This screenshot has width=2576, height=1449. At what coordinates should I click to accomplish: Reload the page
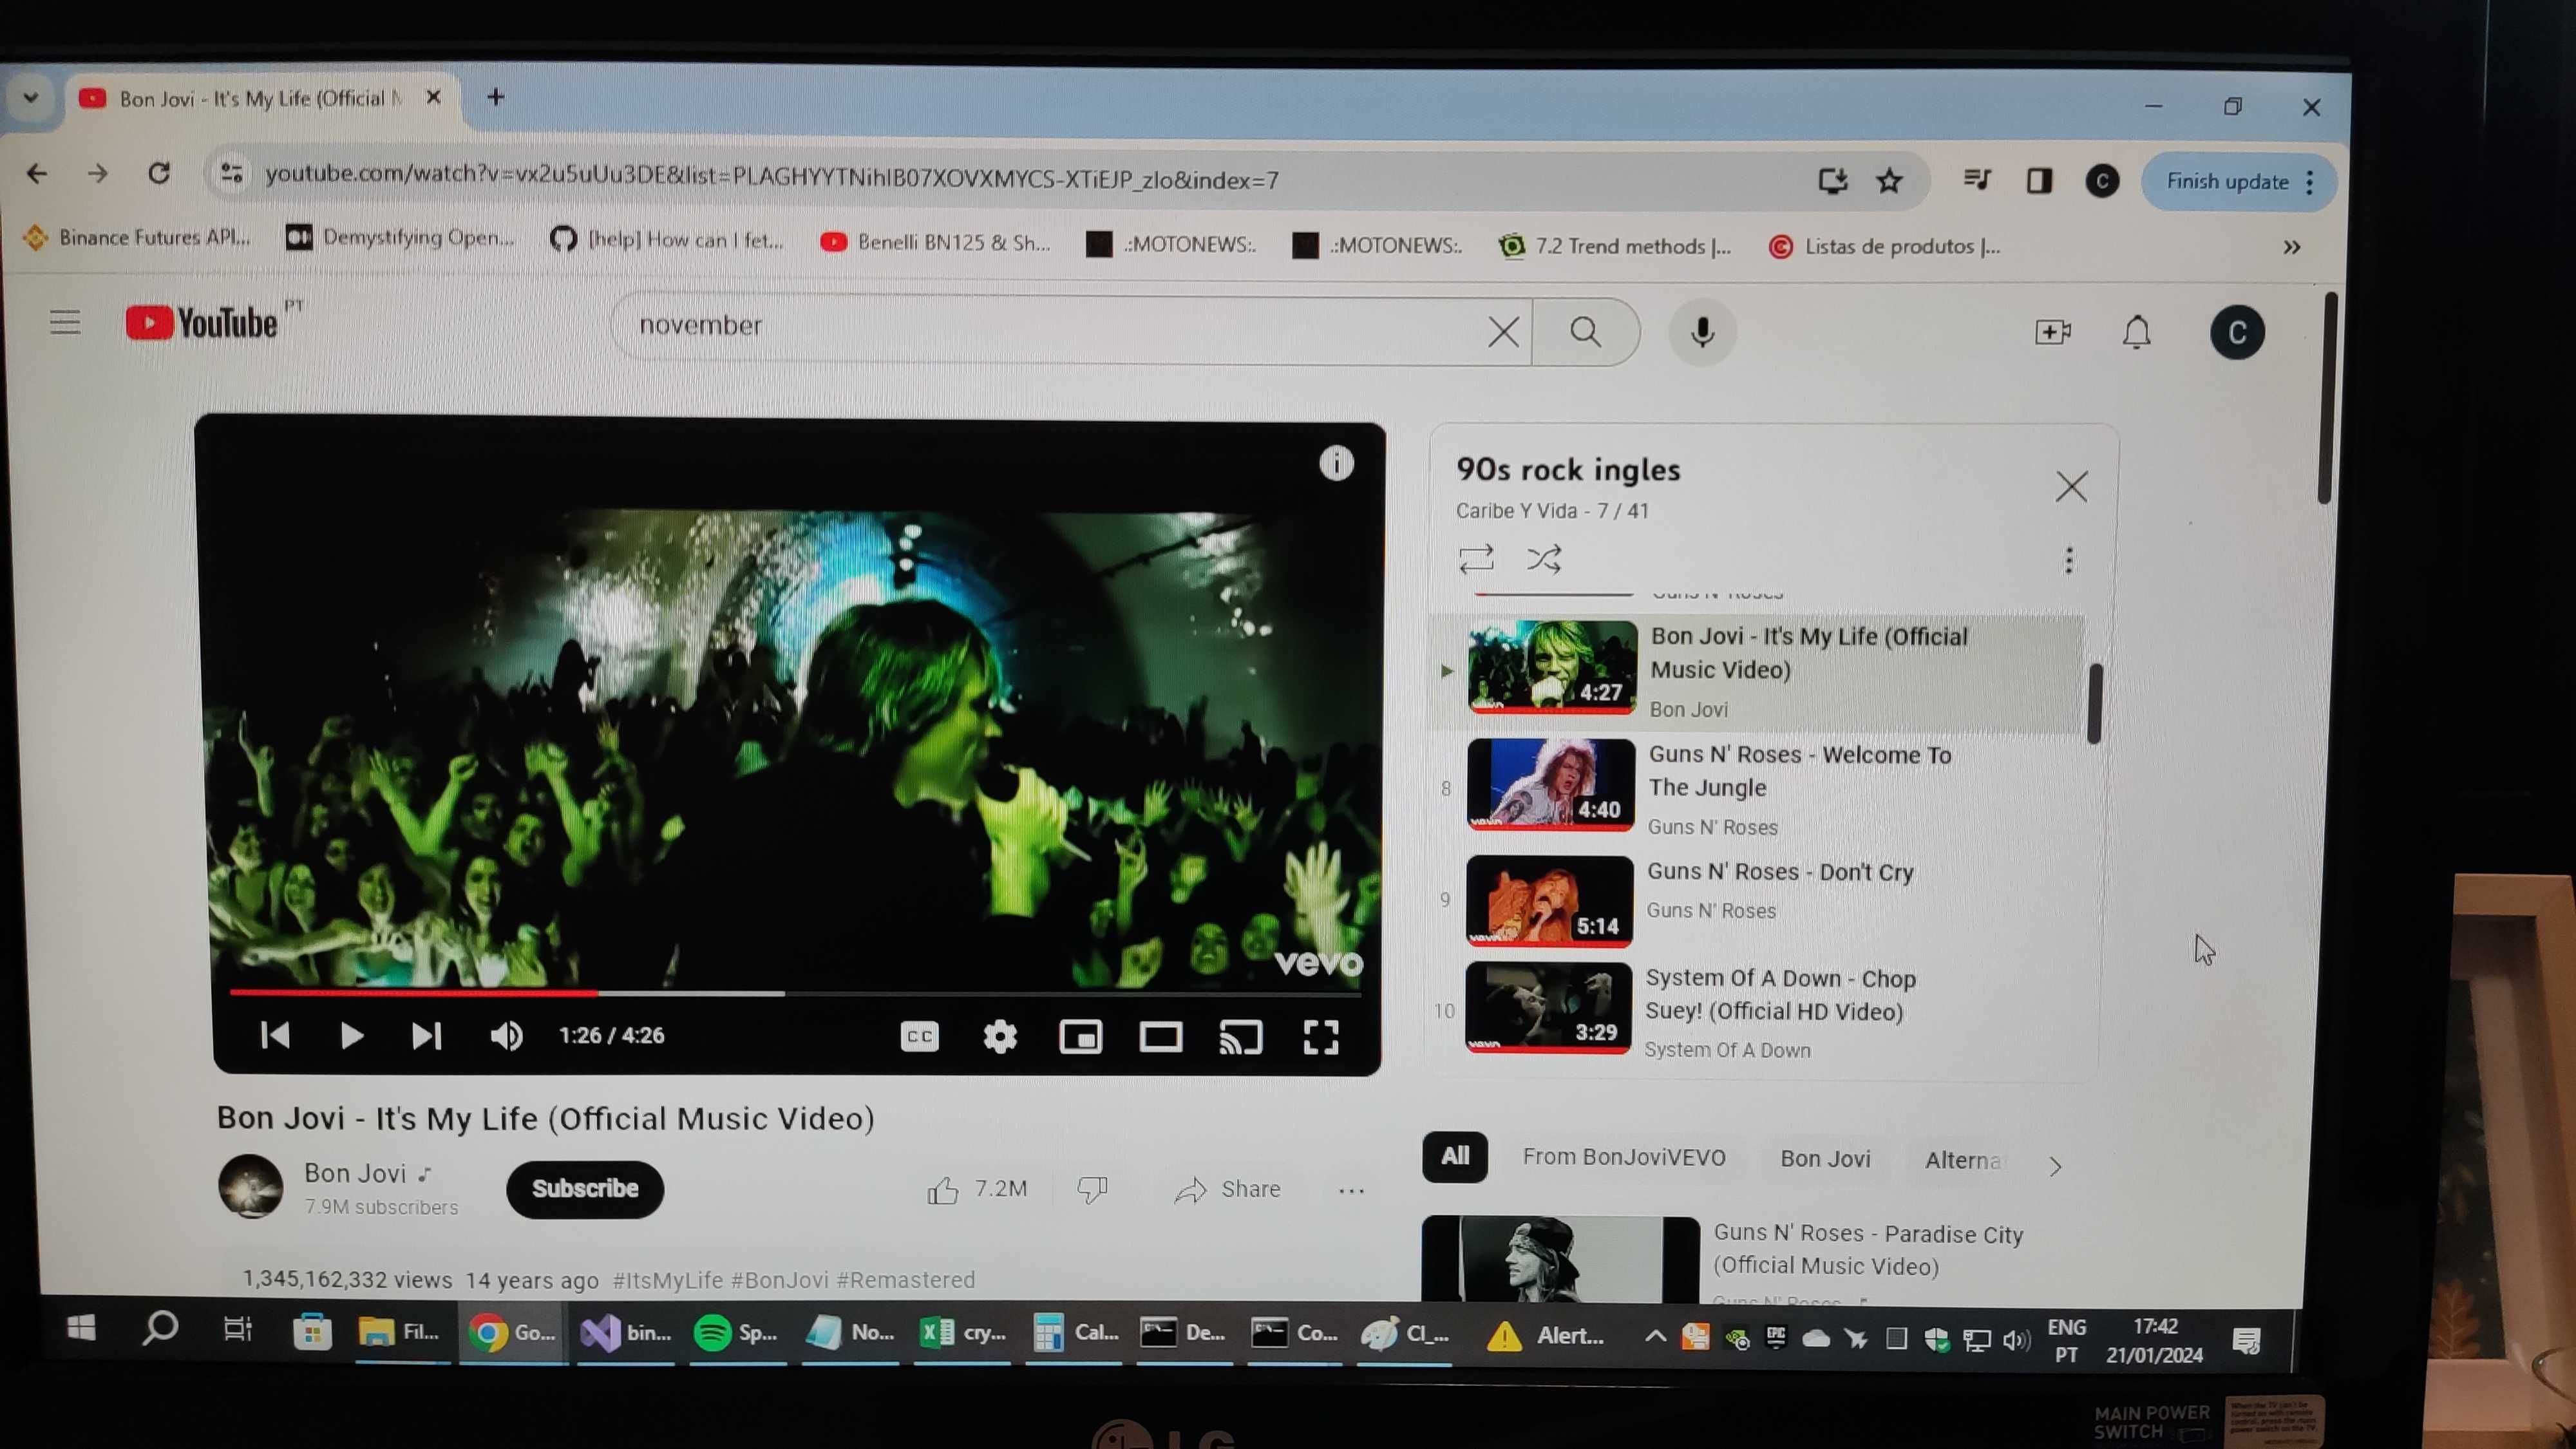[x=159, y=173]
